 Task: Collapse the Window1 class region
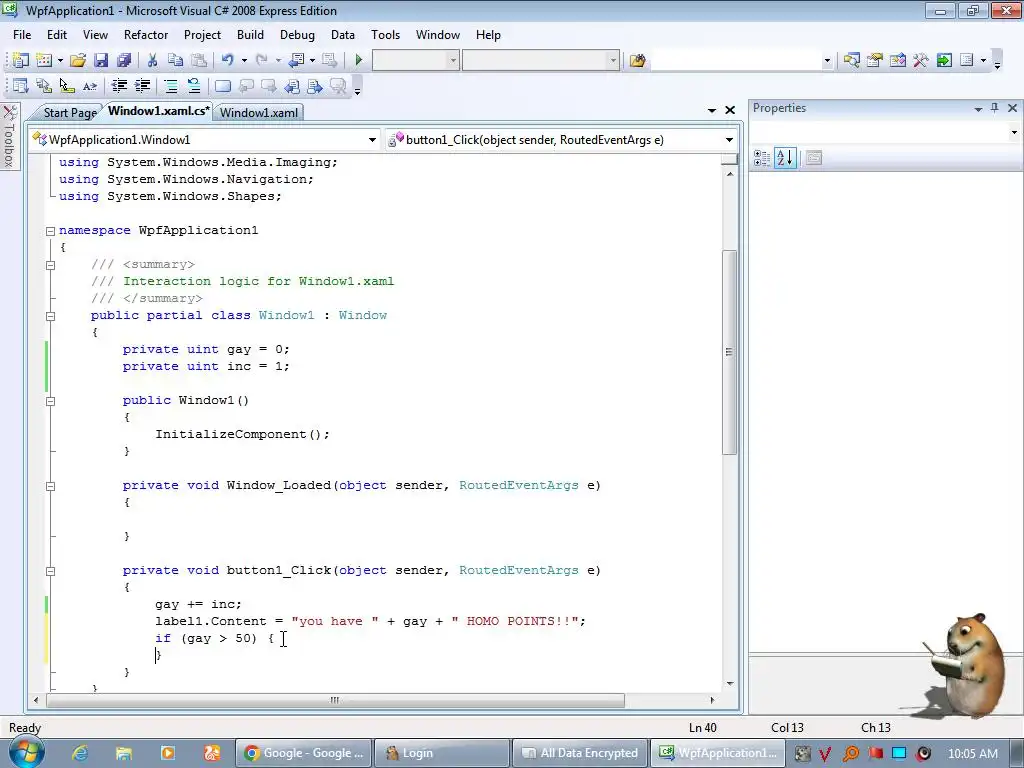point(50,315)
